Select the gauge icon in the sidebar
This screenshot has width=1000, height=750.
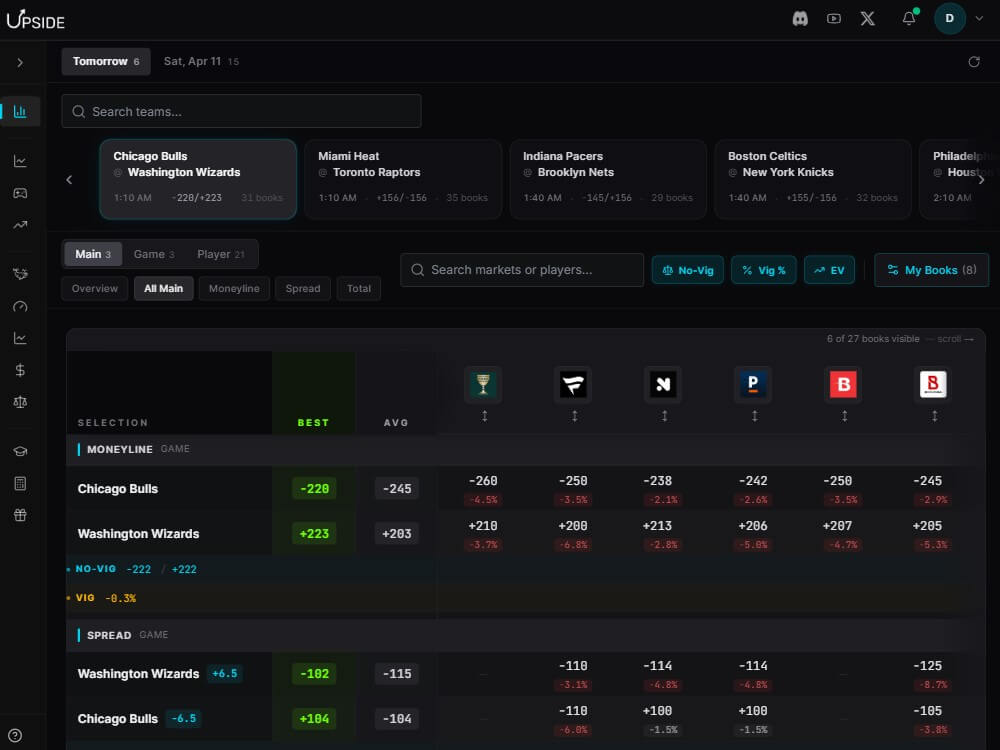[20, 307]
